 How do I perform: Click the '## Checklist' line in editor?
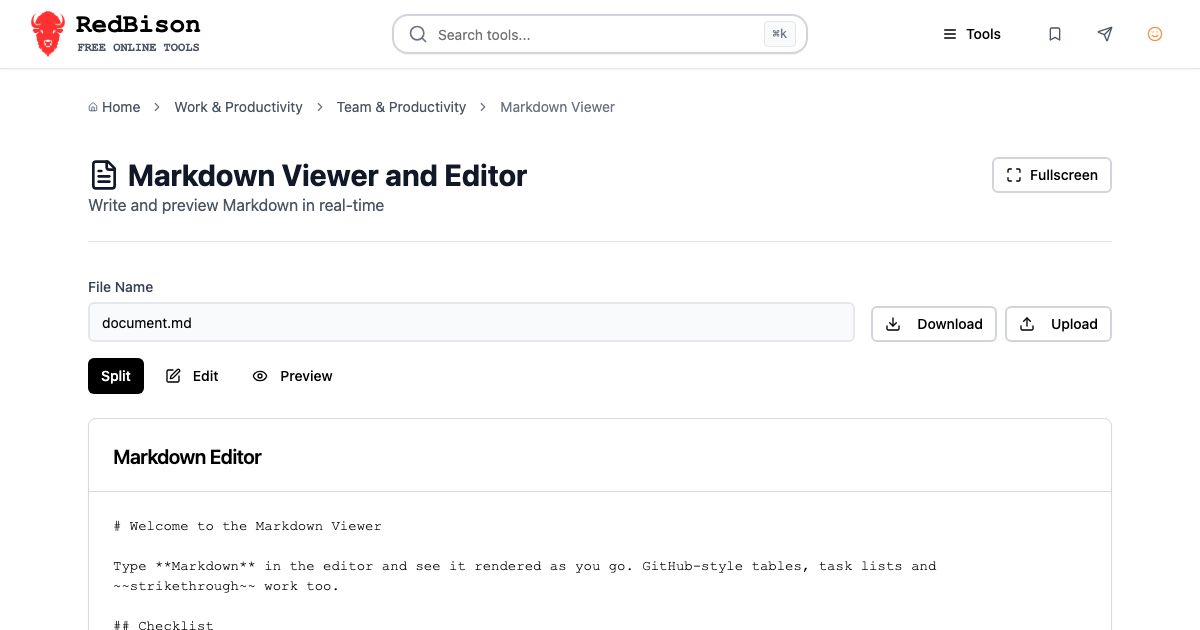coord(163,626)
